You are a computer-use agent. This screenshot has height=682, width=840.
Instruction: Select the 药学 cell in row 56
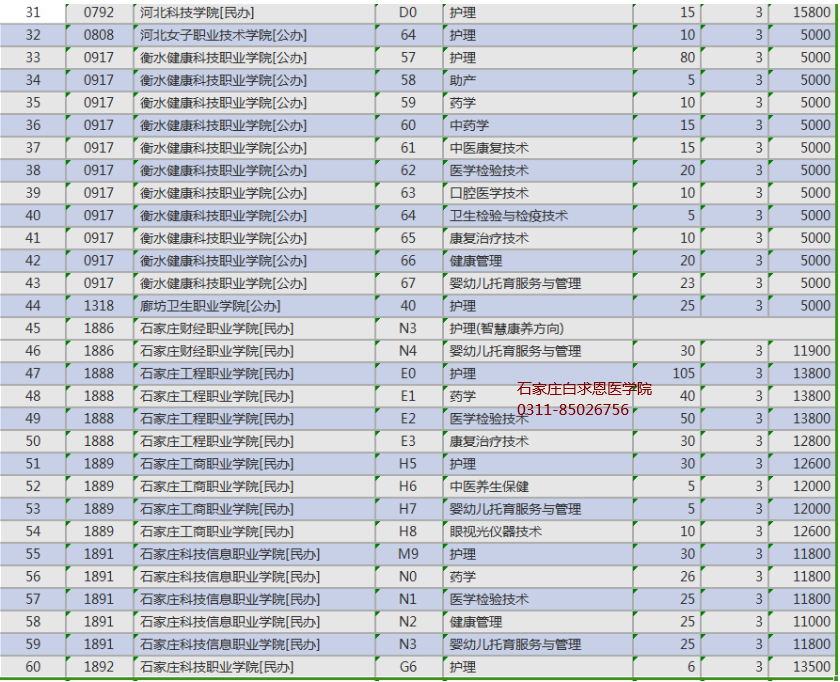point(538,576)
